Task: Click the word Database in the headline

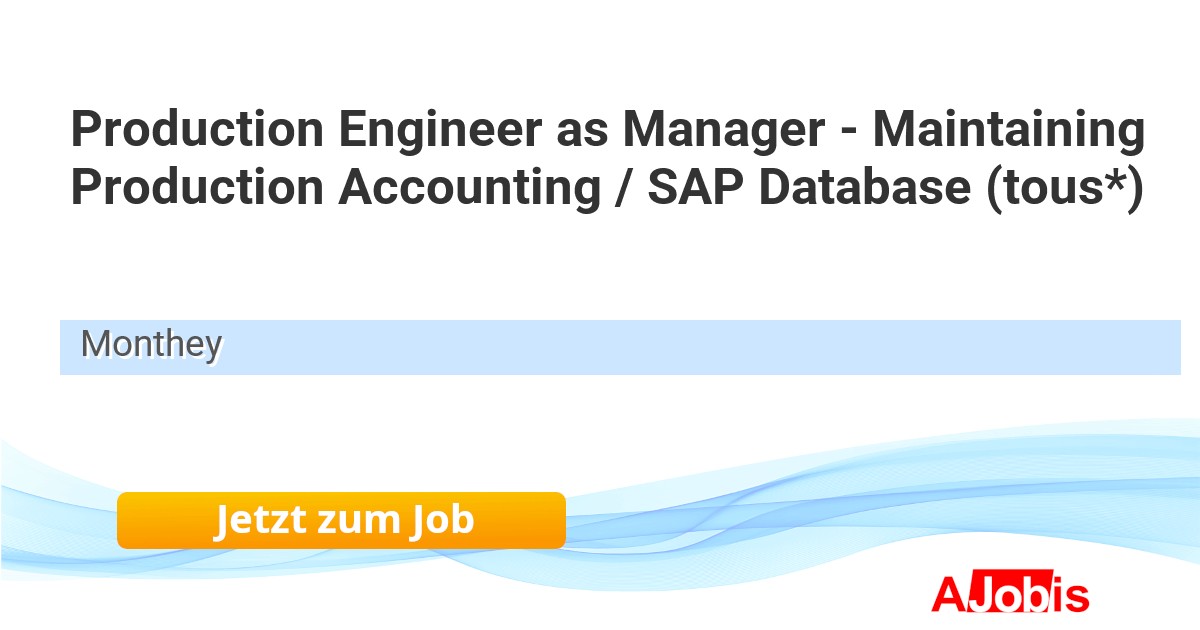Action: [859, 187]
